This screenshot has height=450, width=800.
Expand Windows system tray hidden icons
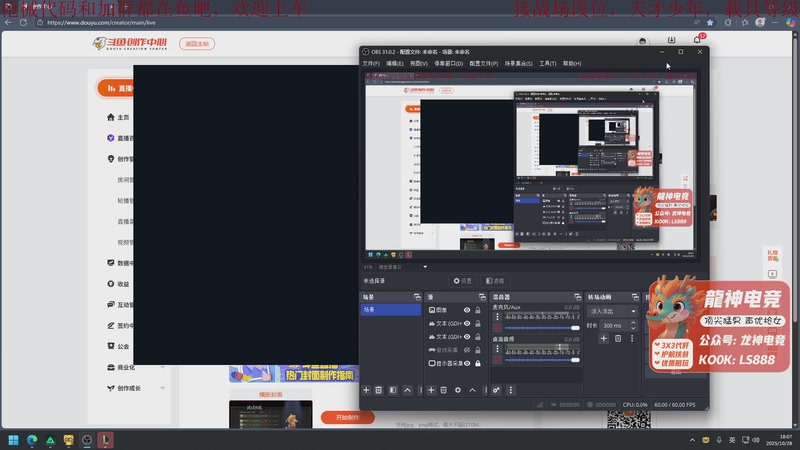[692, 440]
